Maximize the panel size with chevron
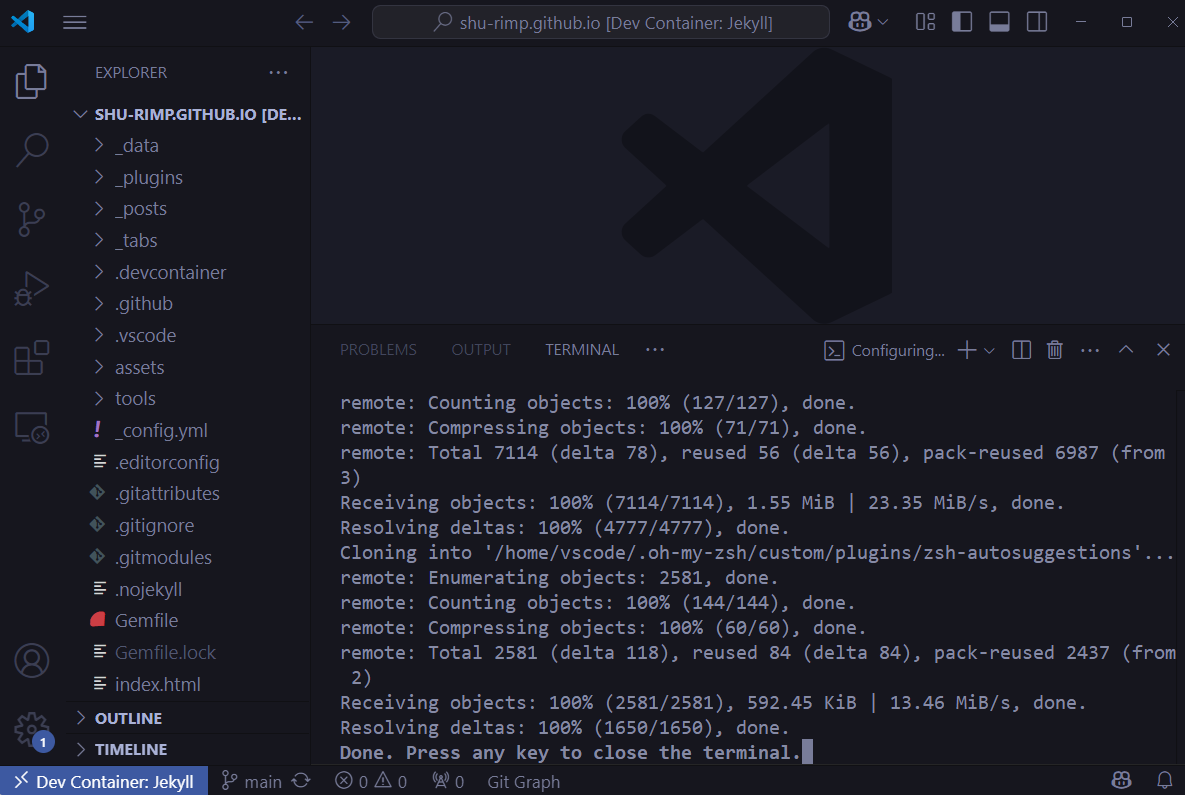 pyautogui.click(x=1126, y=349)
